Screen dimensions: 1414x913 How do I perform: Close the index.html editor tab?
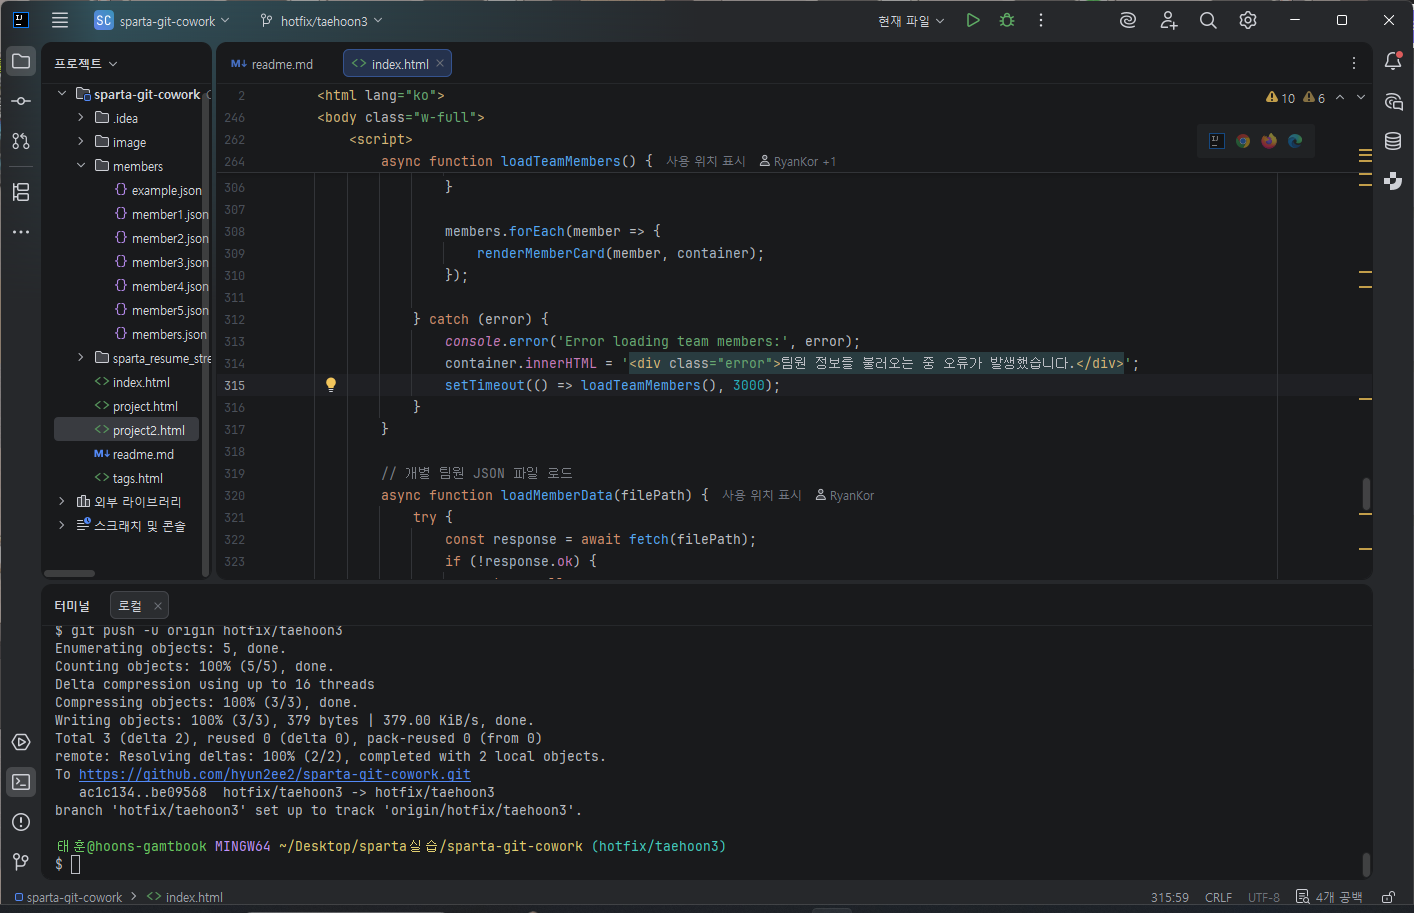tap(440, 63)
